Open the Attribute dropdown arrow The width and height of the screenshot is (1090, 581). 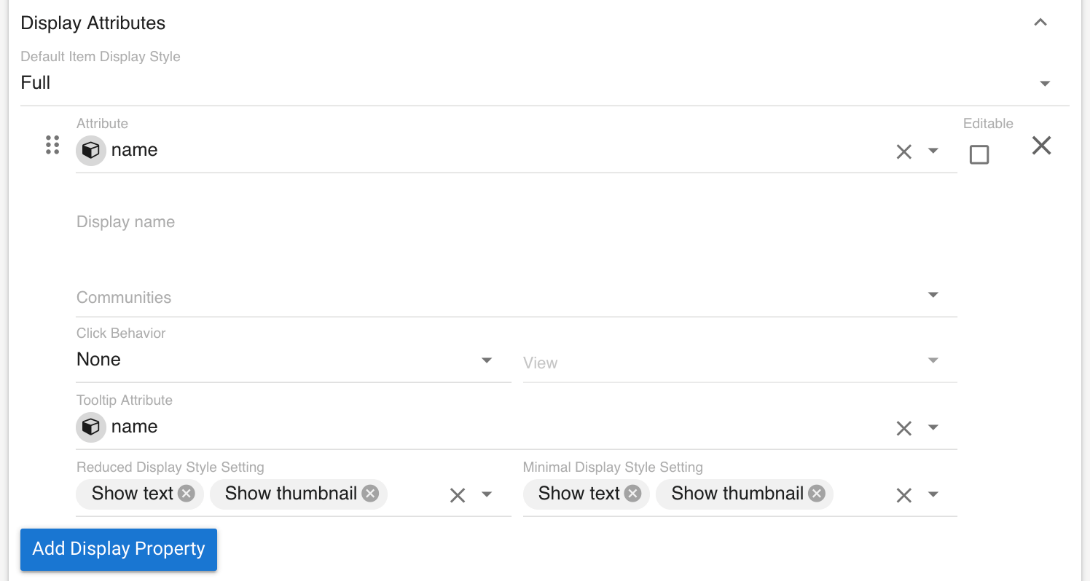[933, 151]
